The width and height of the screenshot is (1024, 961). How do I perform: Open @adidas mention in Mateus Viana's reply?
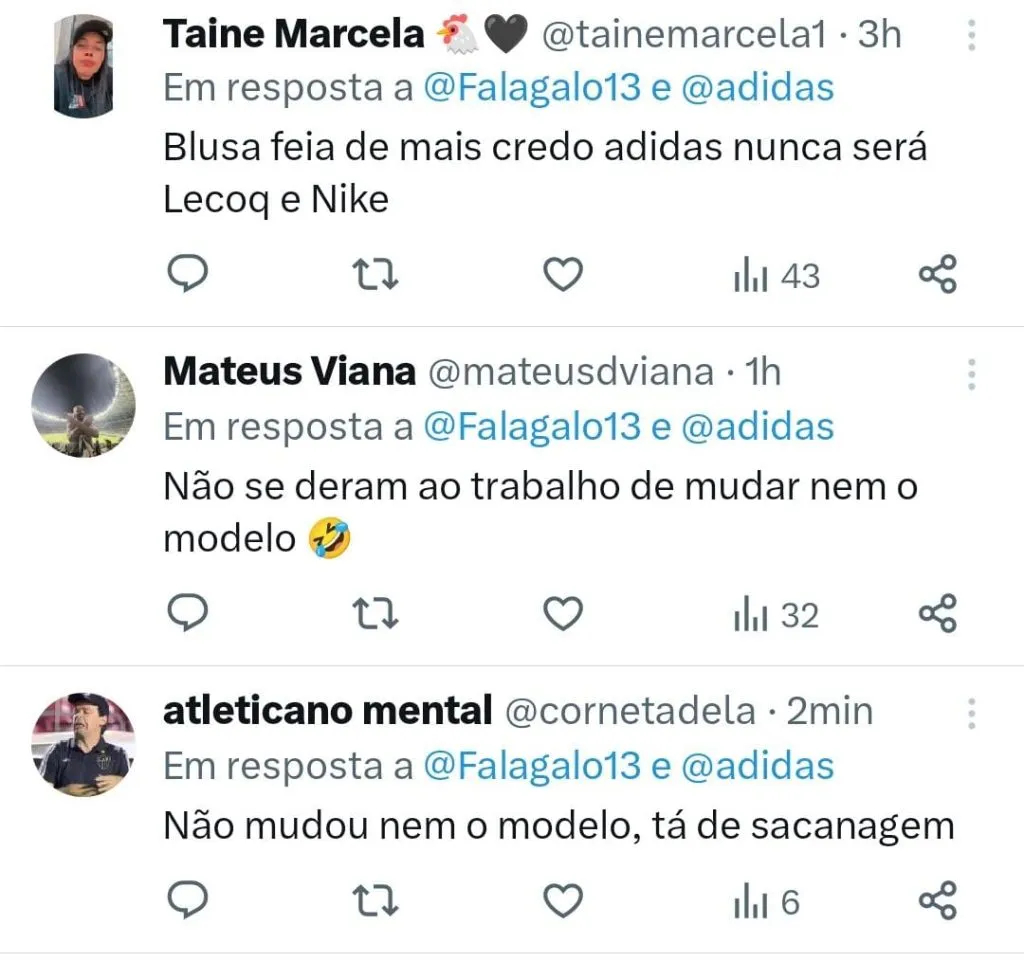coord(757,428)
